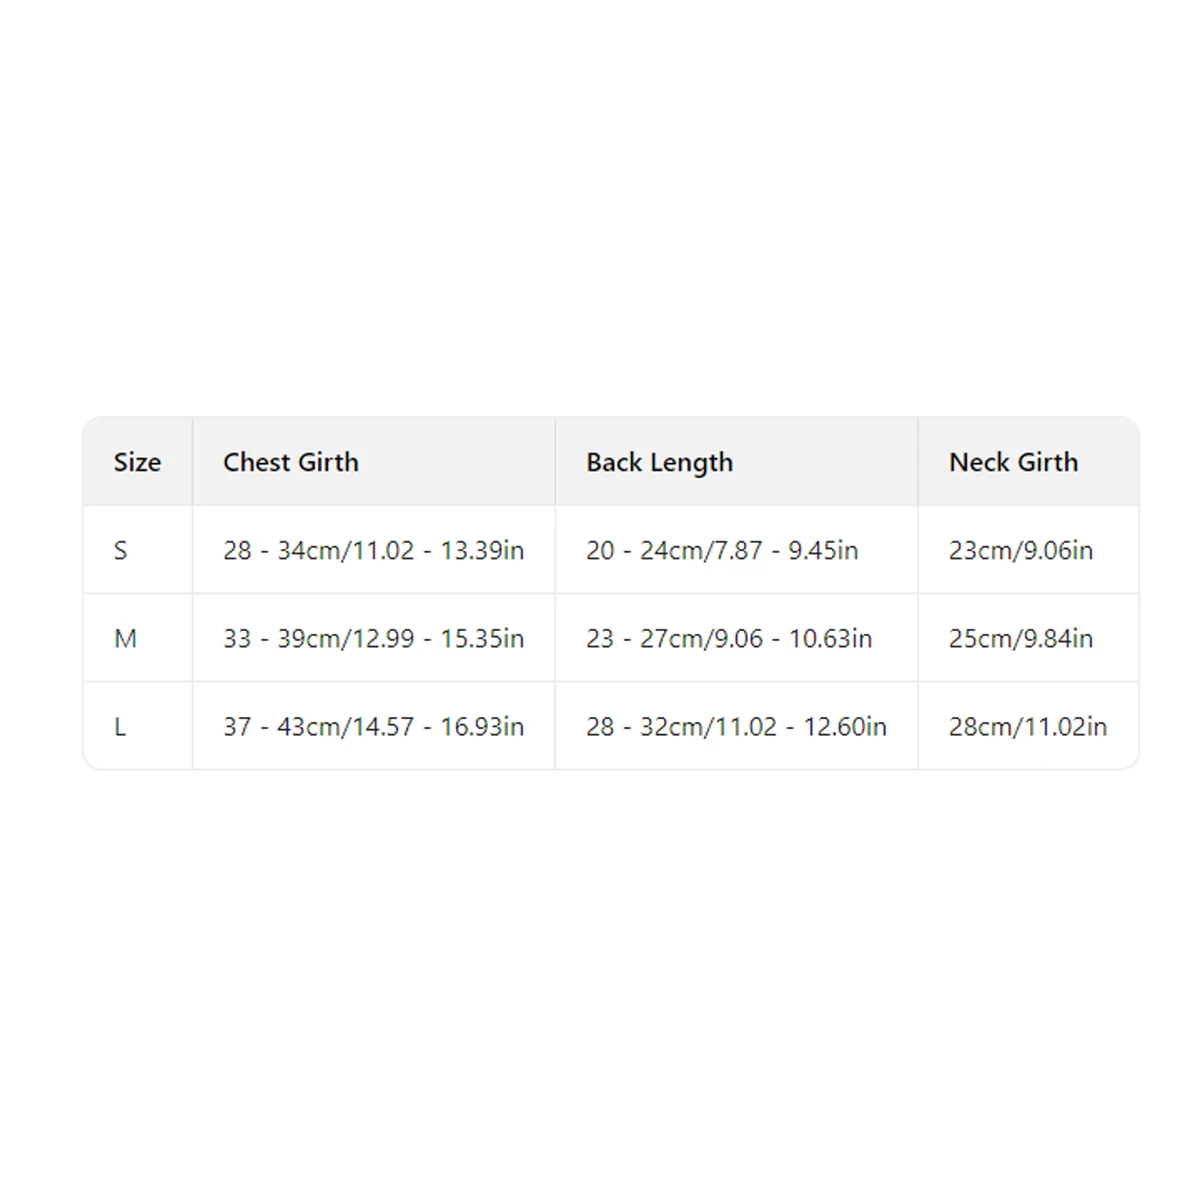Click chest girth 33 - 39cm value

[x=373, y=638]
